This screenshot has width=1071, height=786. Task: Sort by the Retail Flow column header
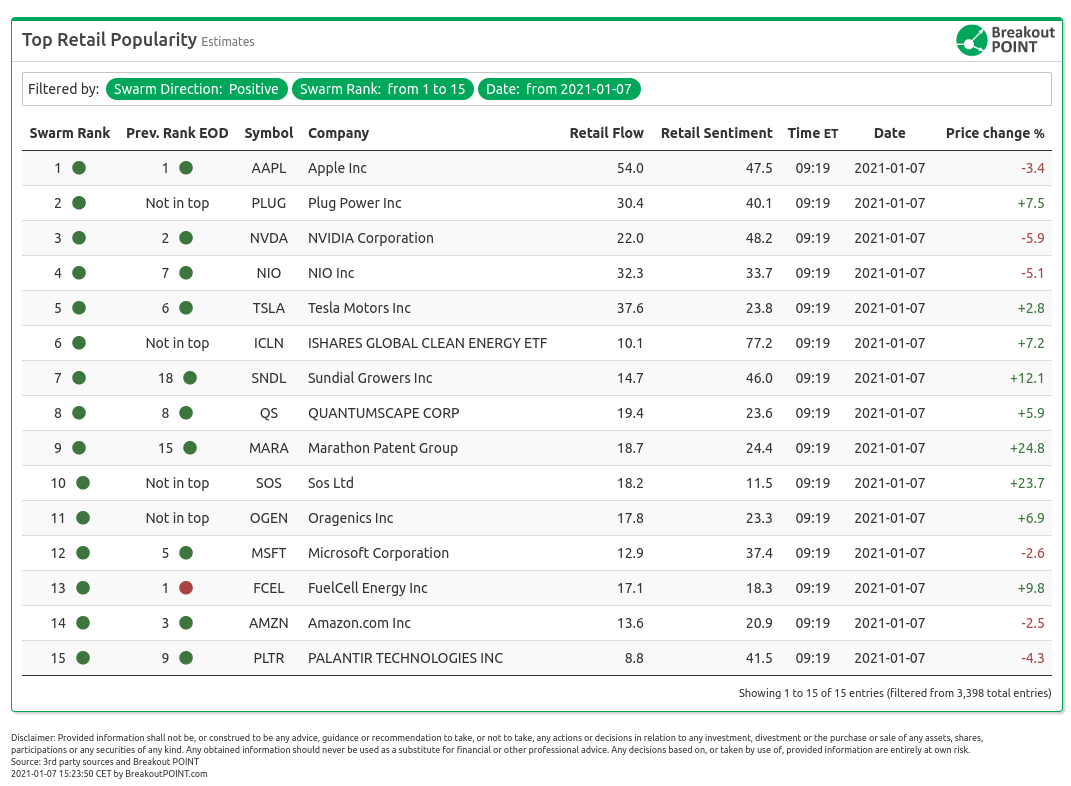click(606, 133)
